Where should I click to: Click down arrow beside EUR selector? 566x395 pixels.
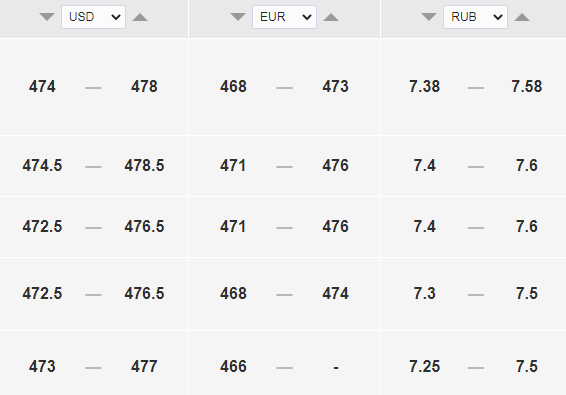(238, 17)
